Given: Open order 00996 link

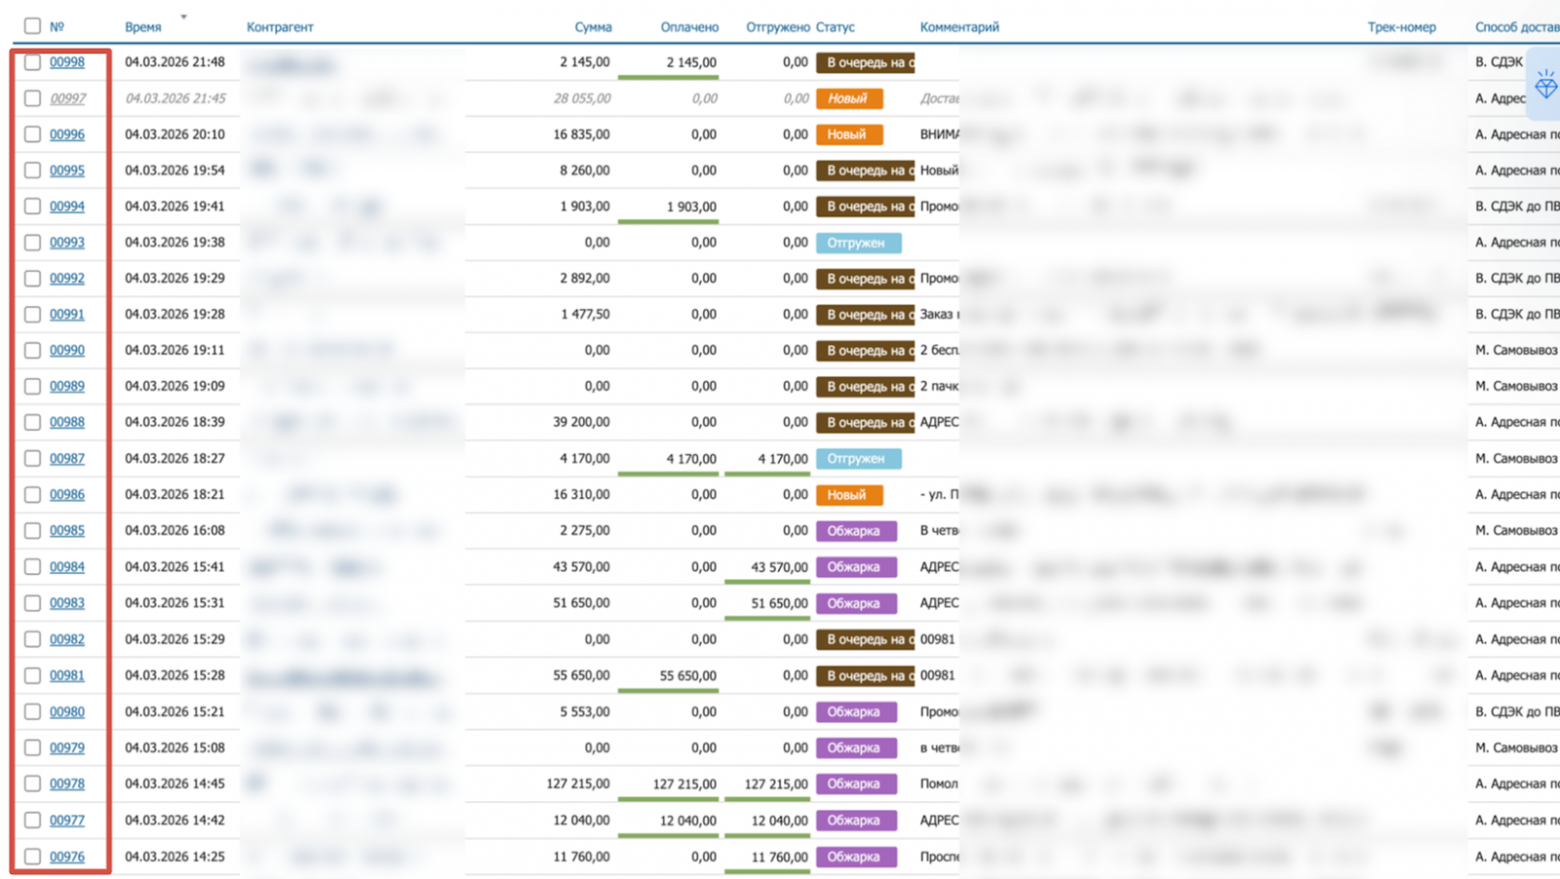Looking at the screenshot, I should pyautogui.click(x=67, y=134).
